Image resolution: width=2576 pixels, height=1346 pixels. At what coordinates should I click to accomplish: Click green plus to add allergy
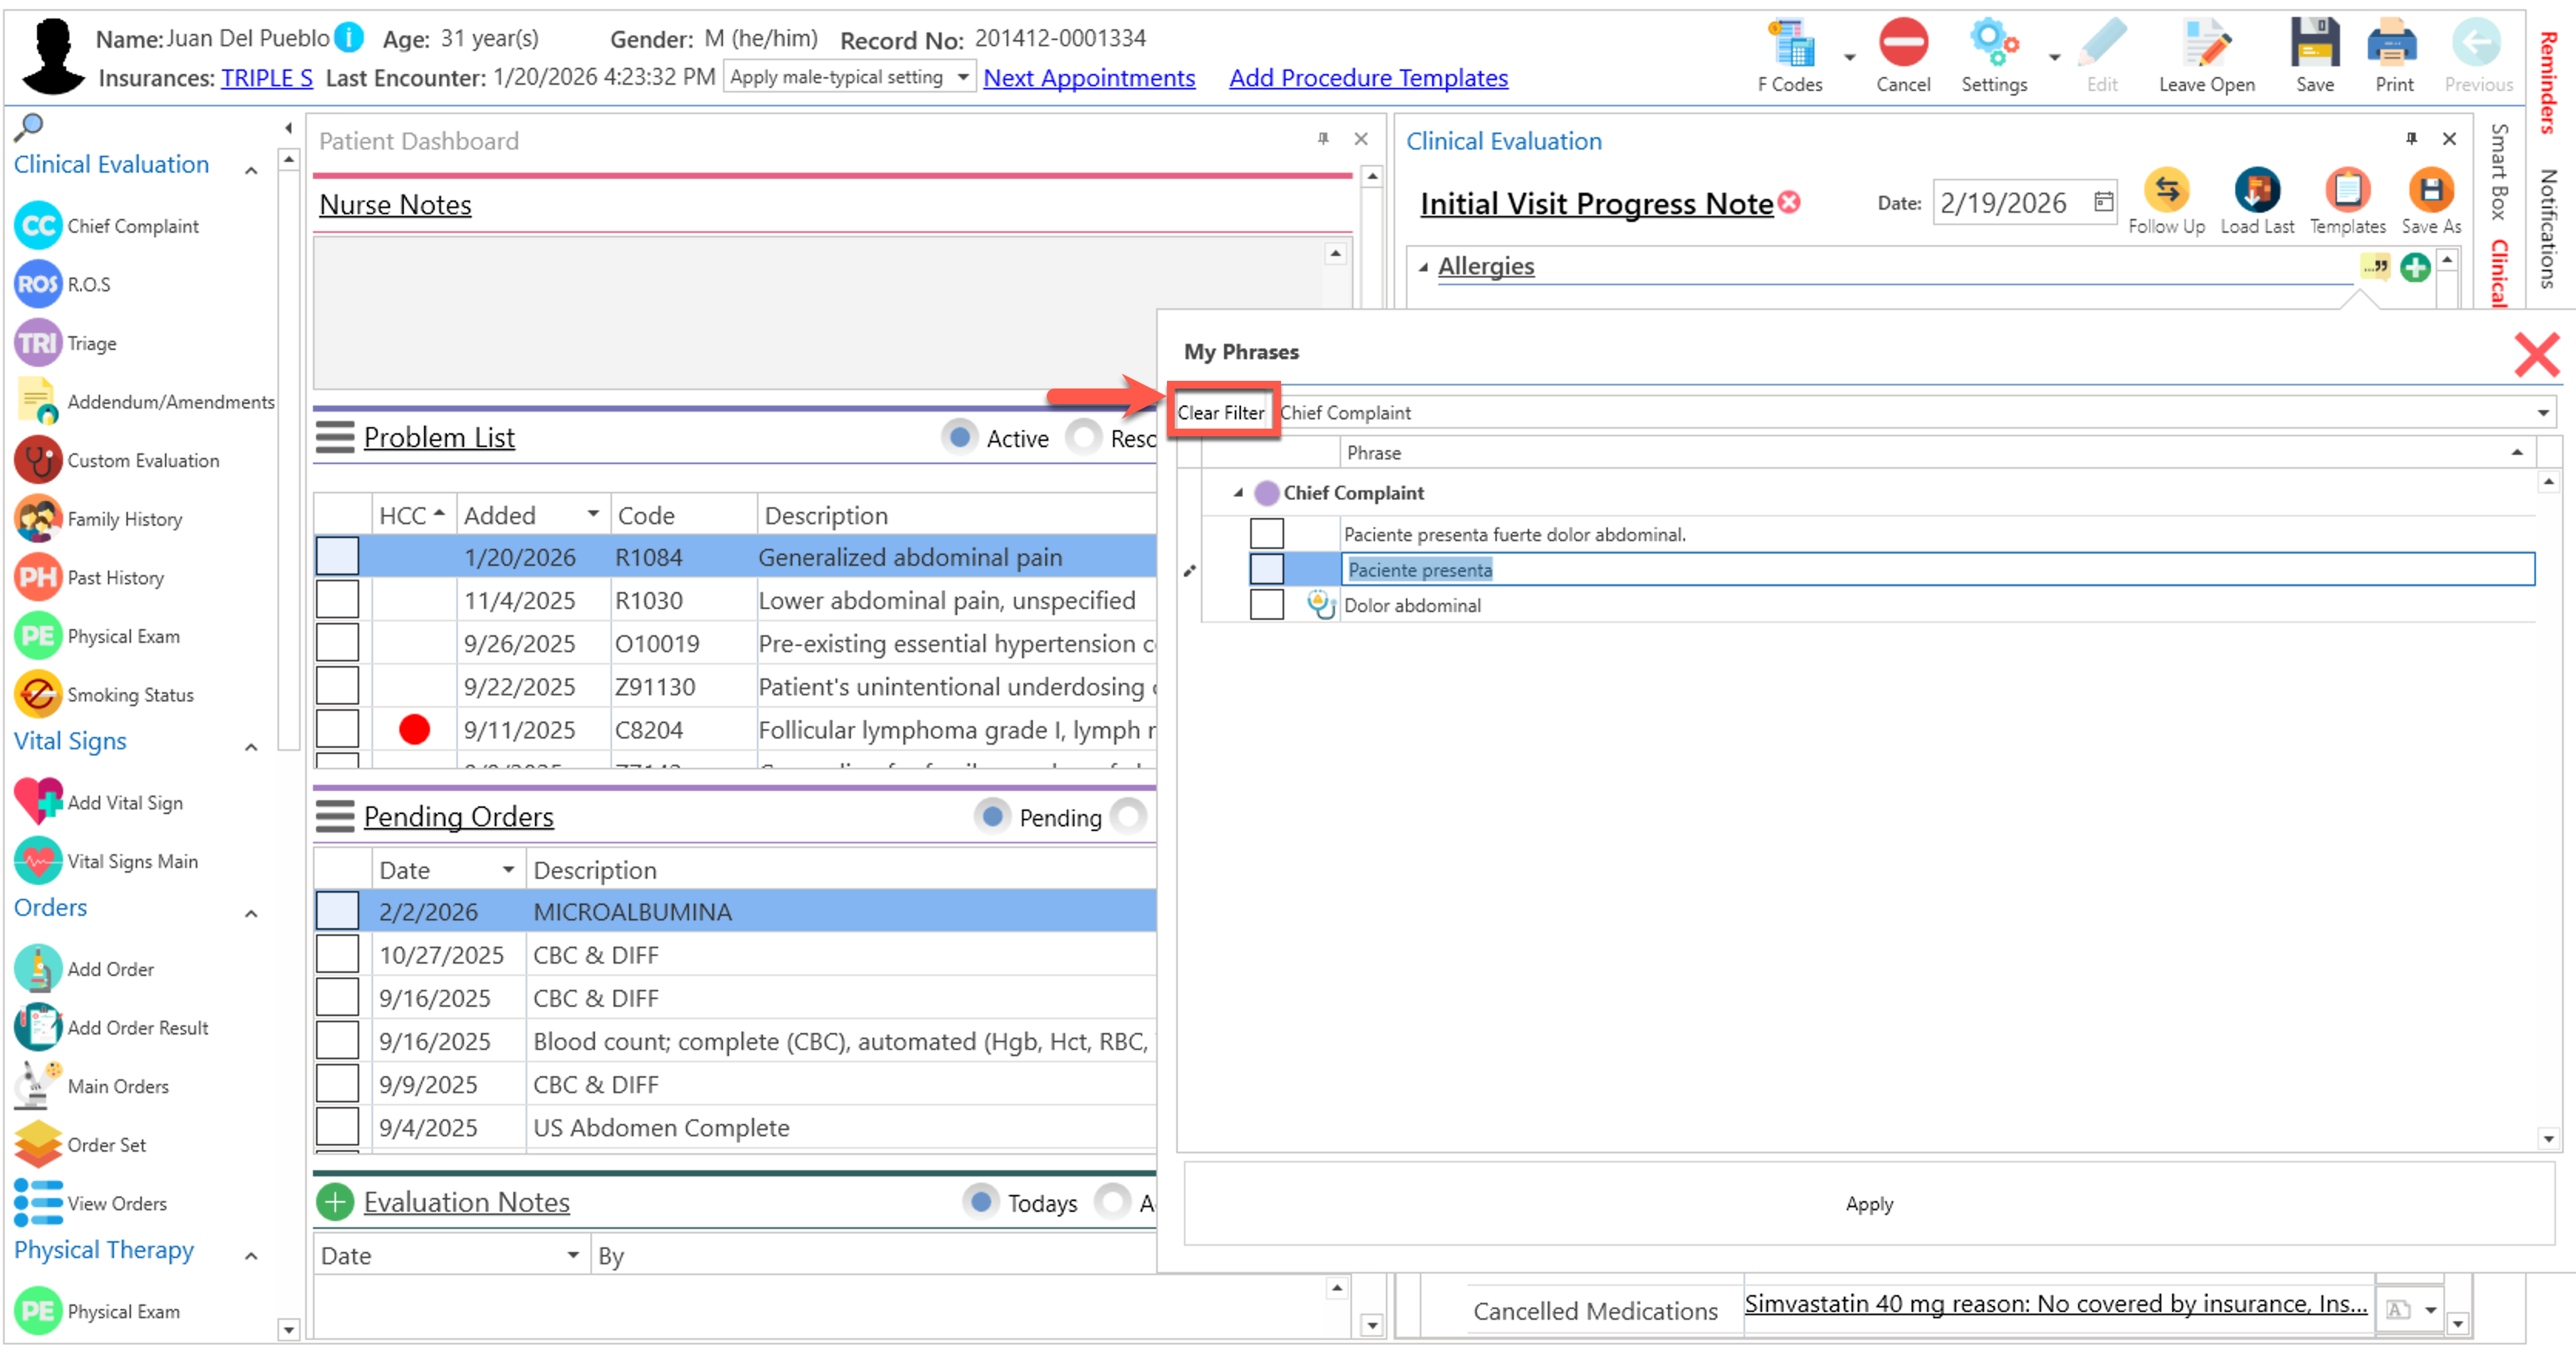coord(2414,267)
